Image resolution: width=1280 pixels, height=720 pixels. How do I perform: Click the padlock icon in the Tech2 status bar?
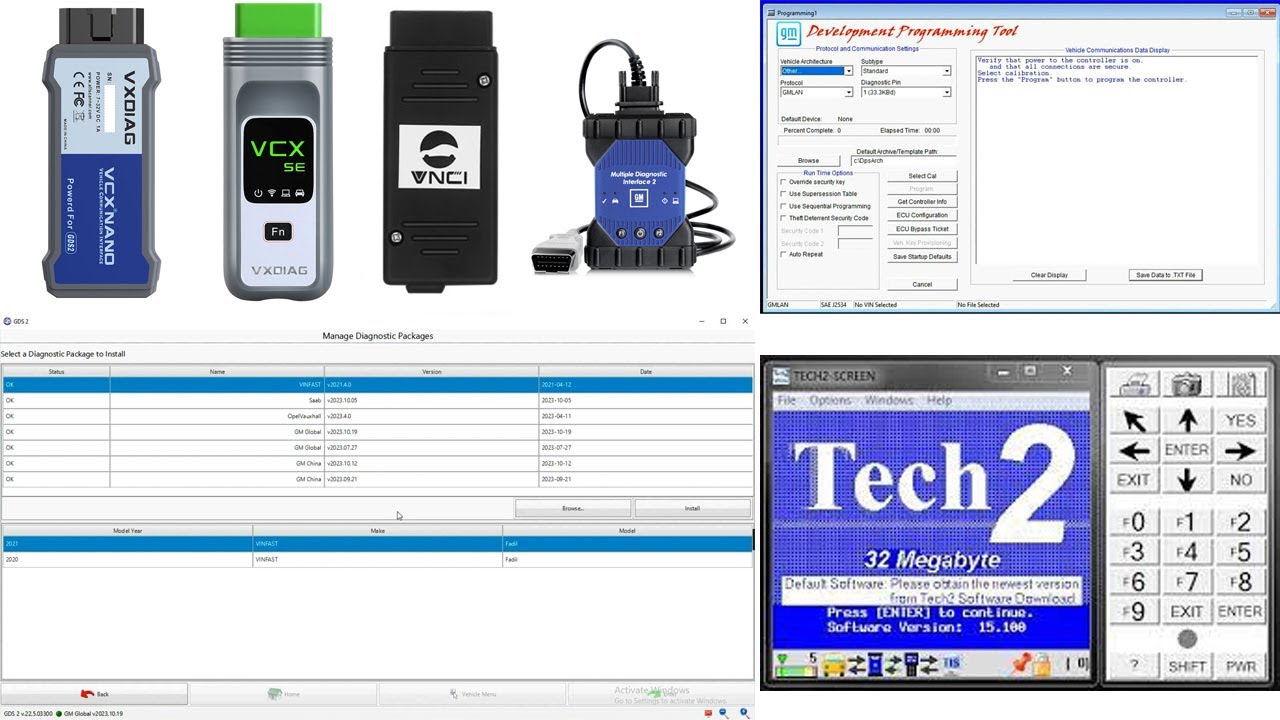tap(1041, 663)
